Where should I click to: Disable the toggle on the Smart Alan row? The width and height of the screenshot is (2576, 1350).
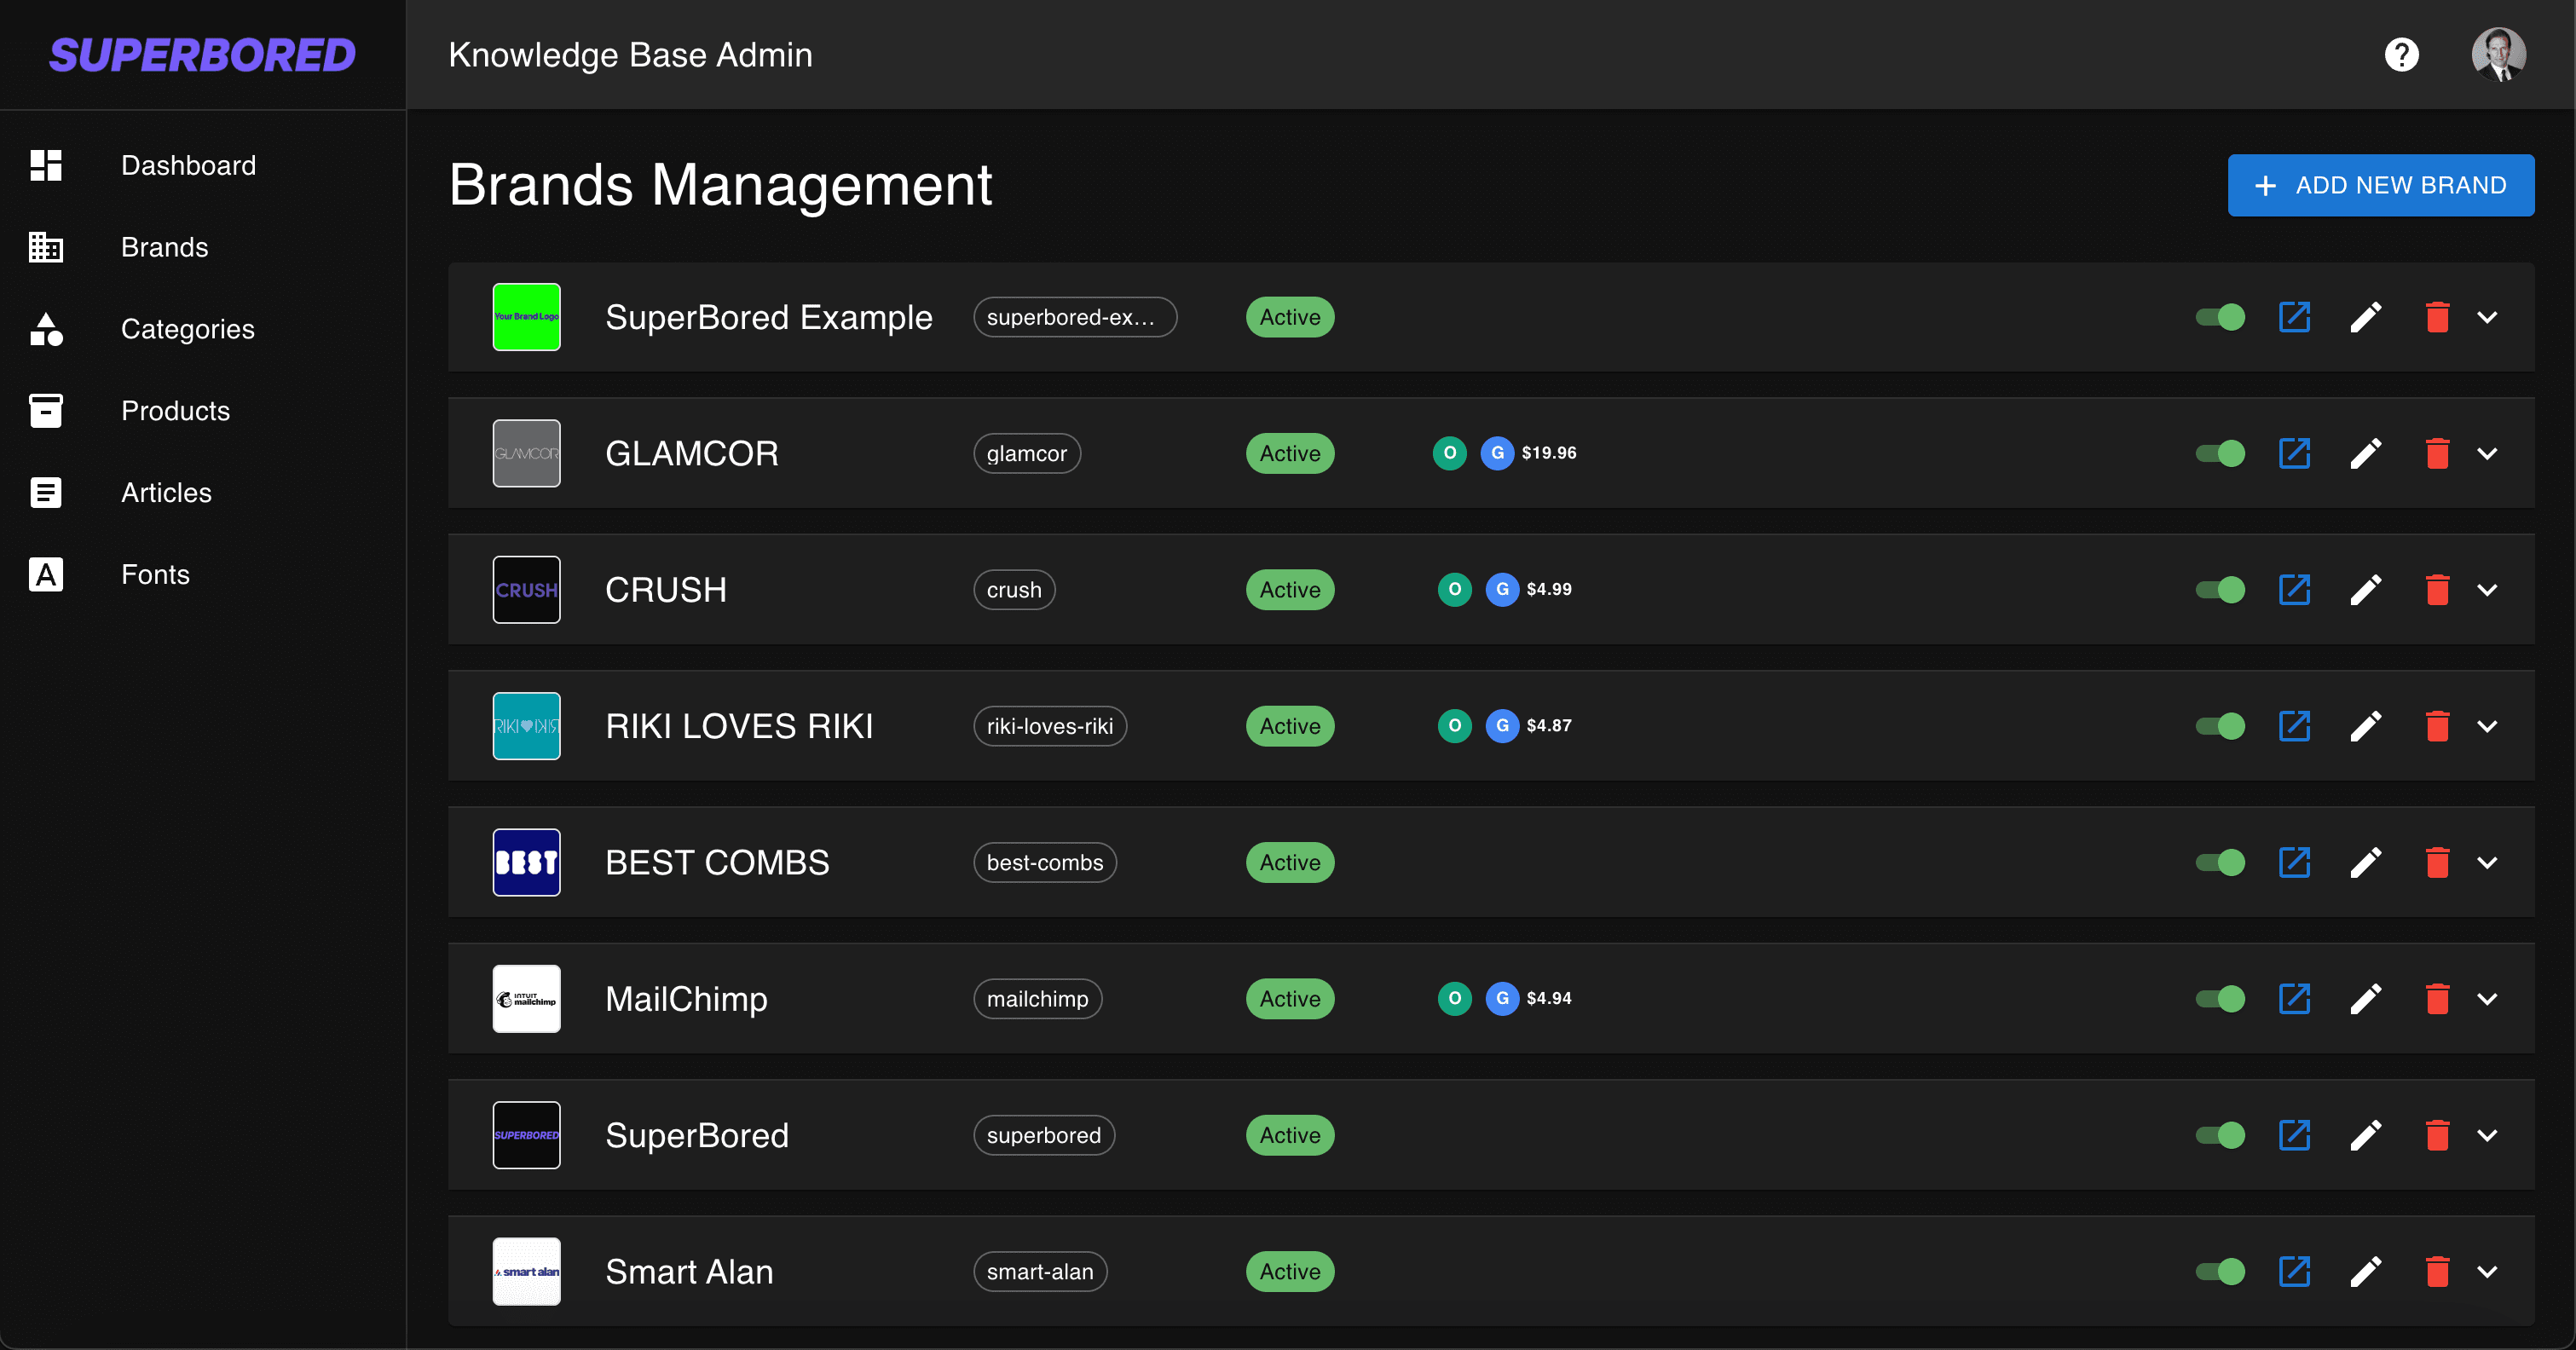(2219, 1271)
